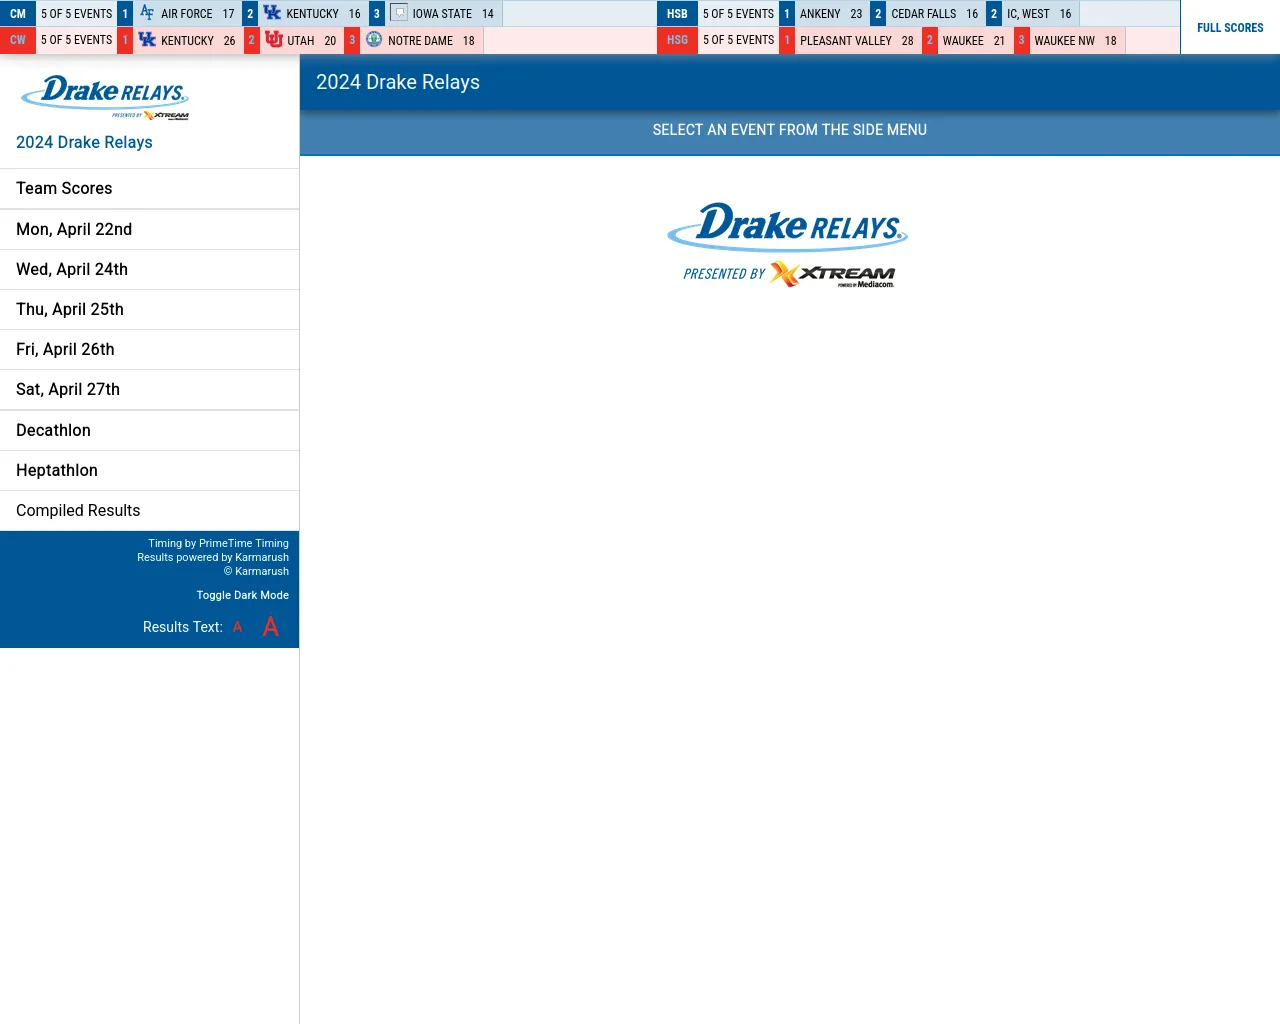Open the Decathlon menu item
Viewport: 1280px width, 1024px height.
pos(150,431)
